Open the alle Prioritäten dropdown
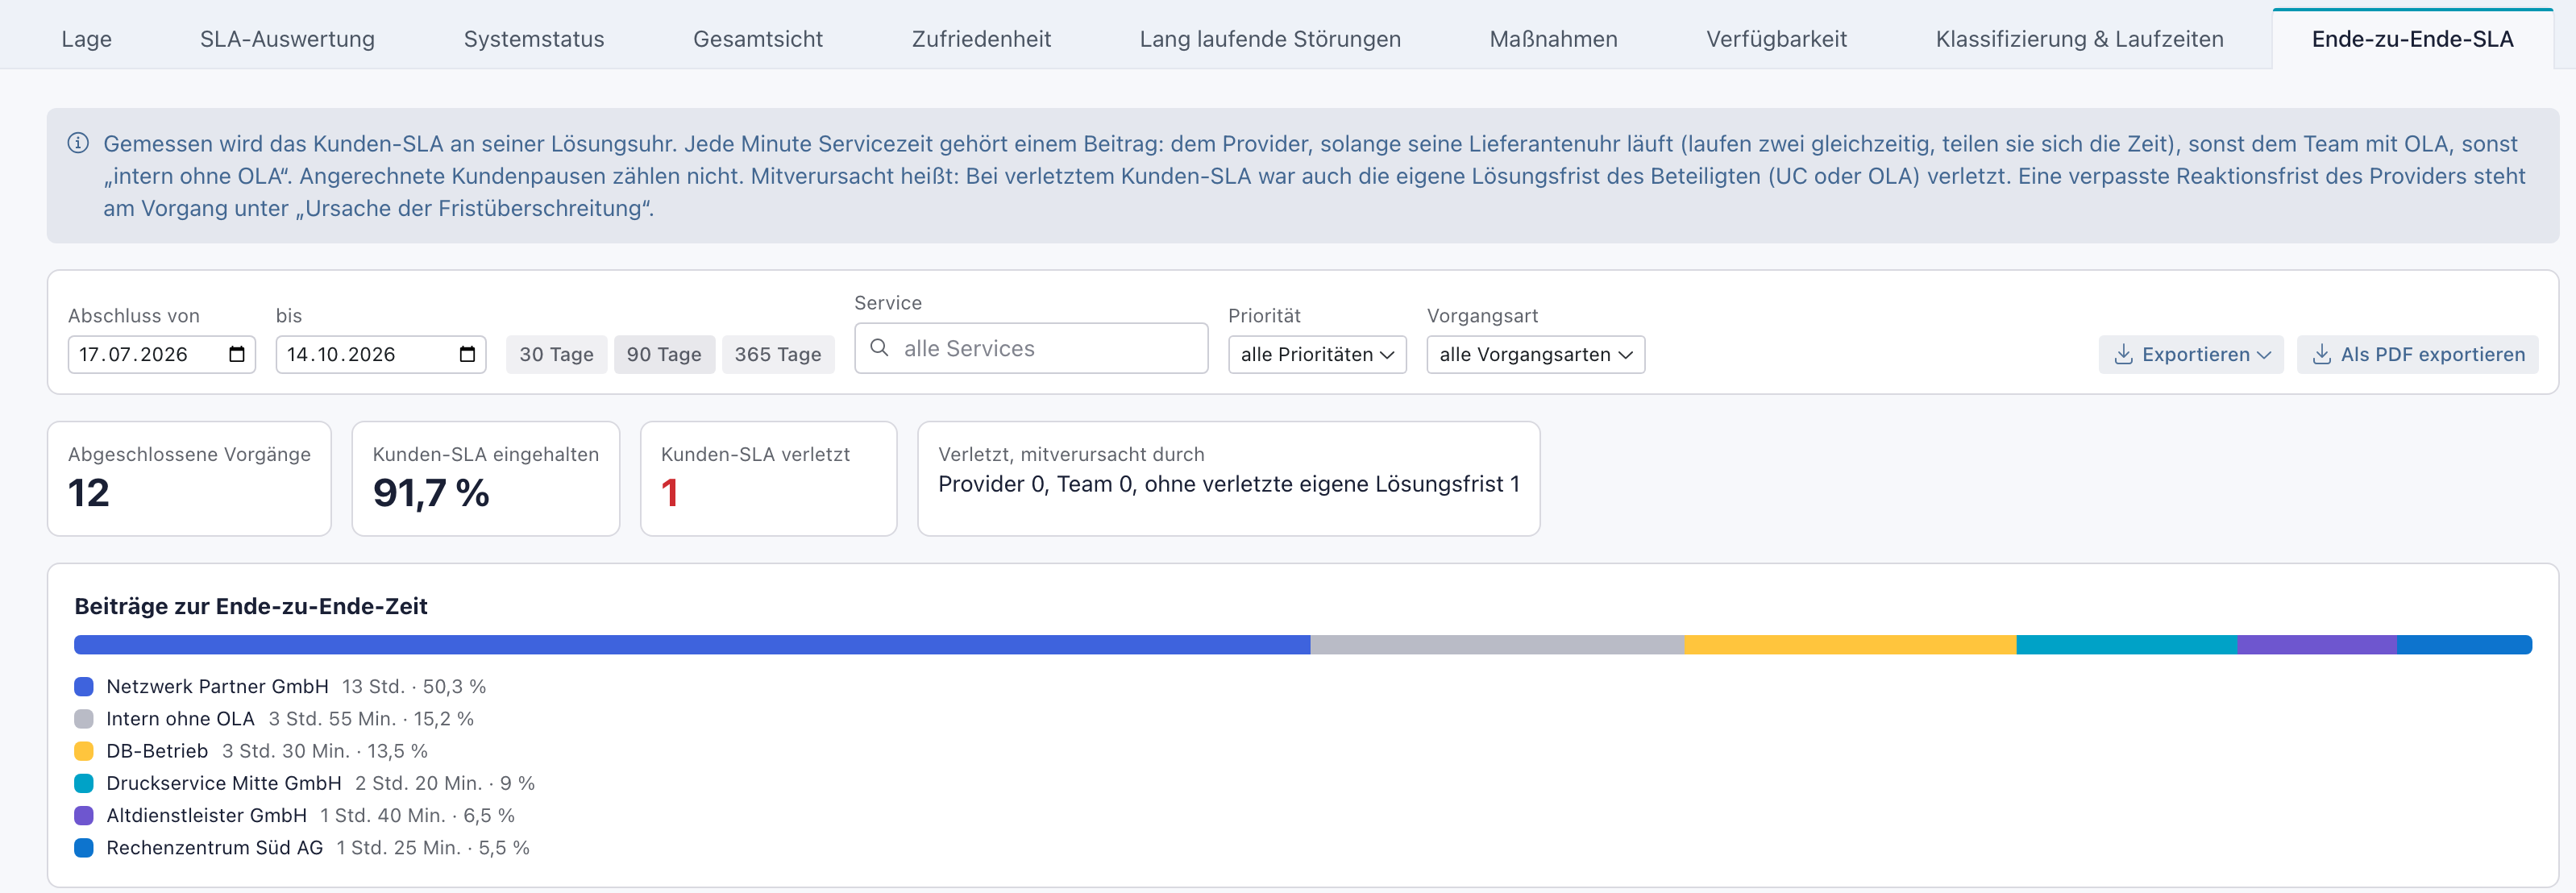Screen dimensions: 2576x893 click(x=1316, y=354)
